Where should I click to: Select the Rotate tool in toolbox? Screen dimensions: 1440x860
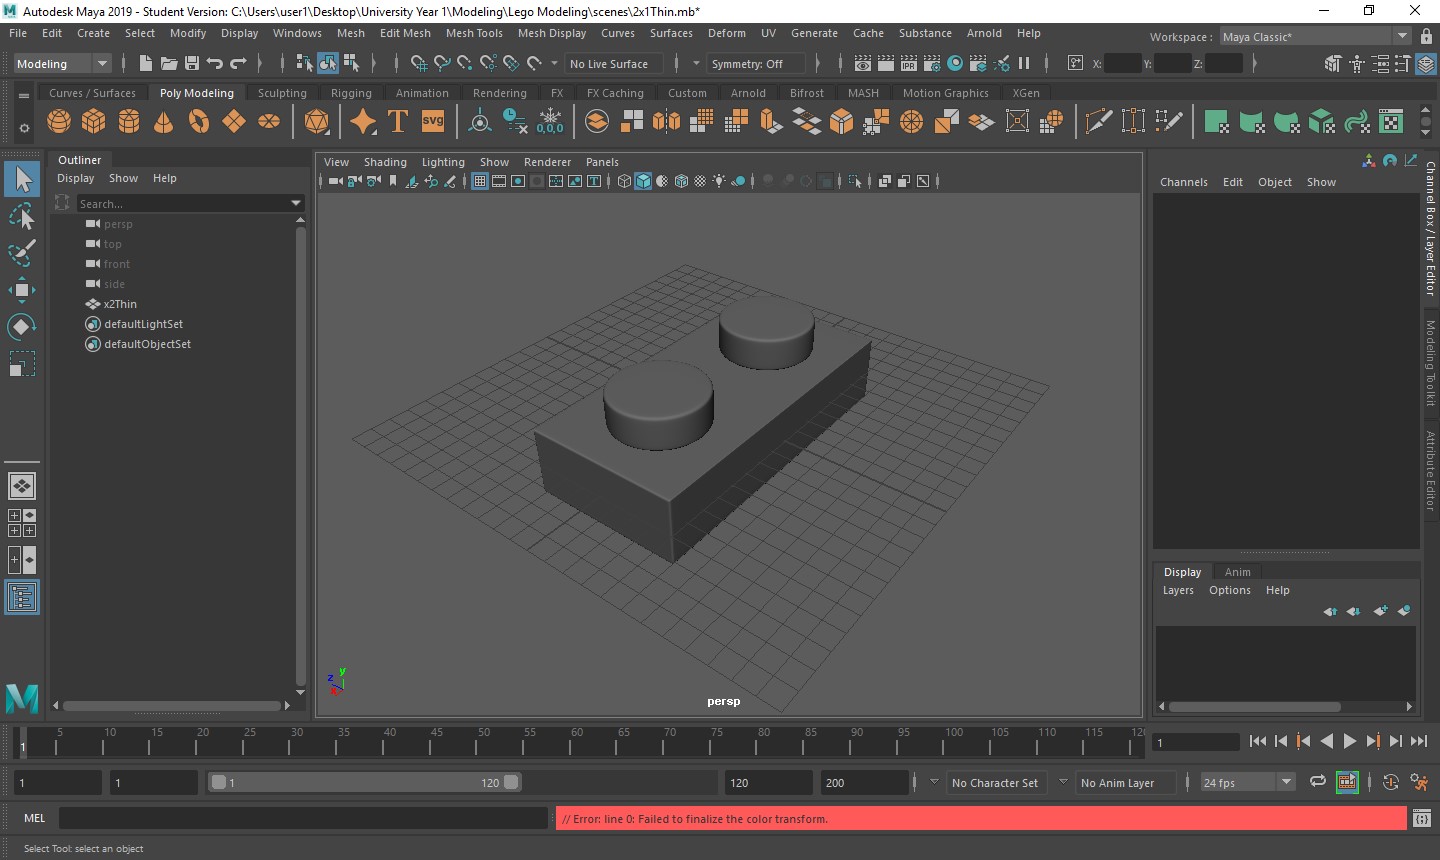click(22, 327)
